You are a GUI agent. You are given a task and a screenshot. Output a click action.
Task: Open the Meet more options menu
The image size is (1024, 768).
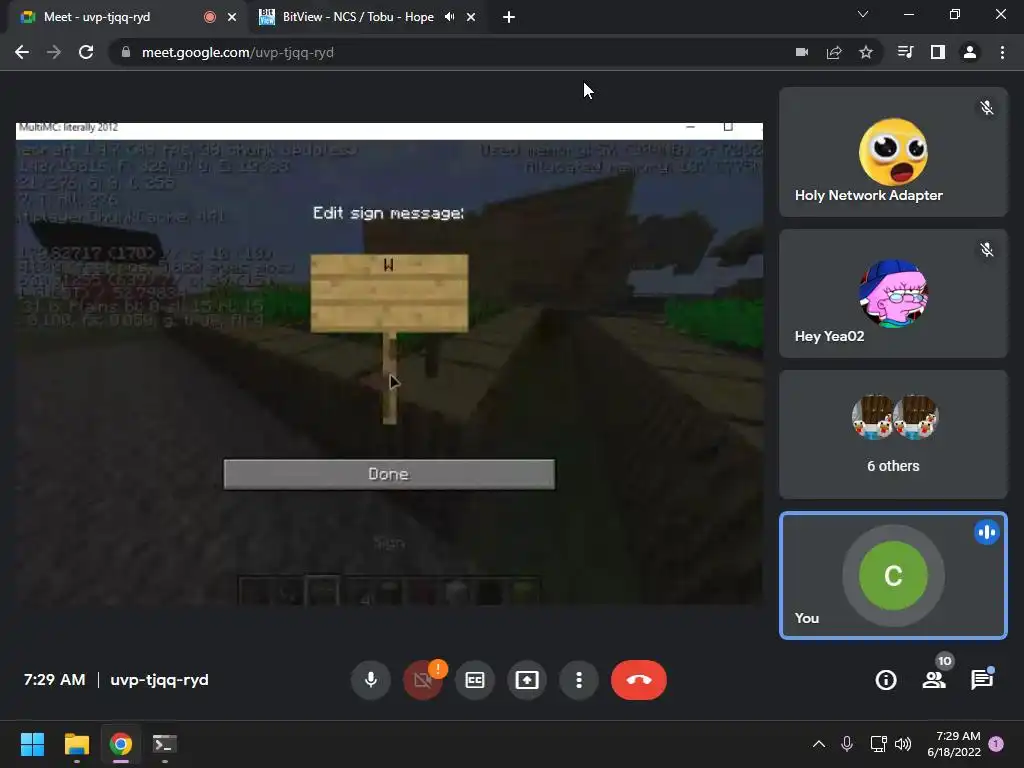579,680
